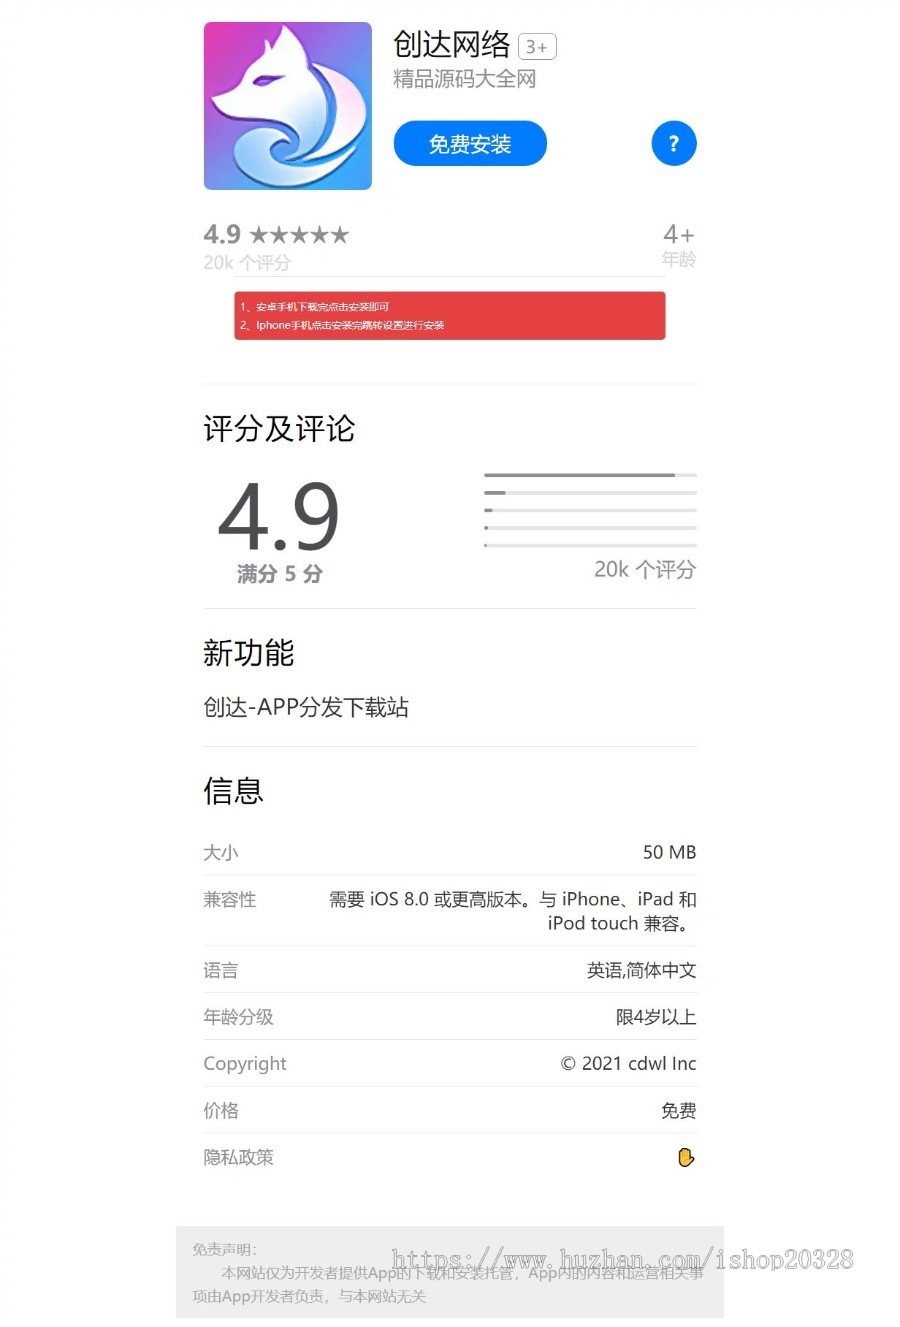This screenshot has width=900, height=1327.
Task: Click the 50 MB size value
Action: point(669,853)
